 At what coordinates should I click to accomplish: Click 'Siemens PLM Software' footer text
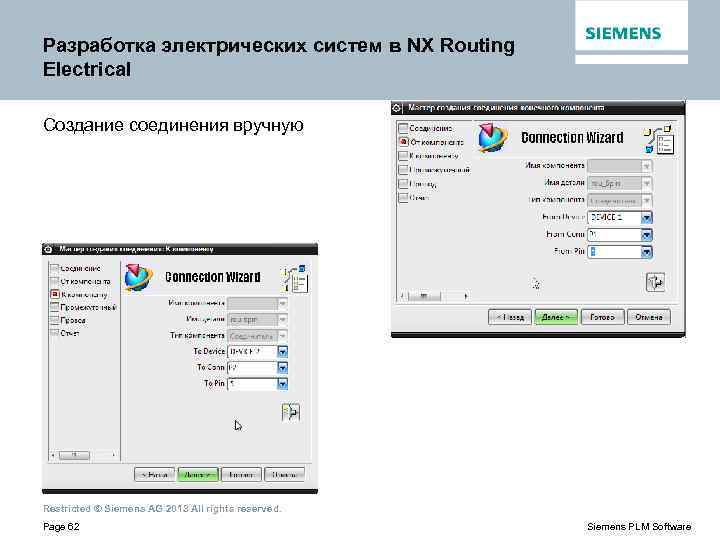point(639,527)
